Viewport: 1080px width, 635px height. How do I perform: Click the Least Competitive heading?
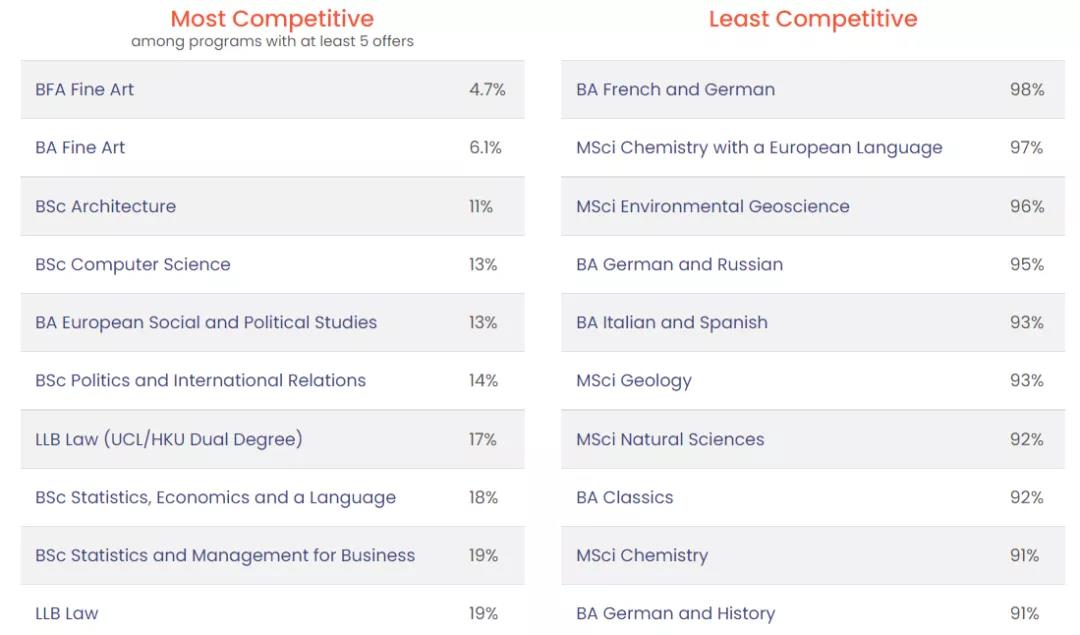[x=812, y=18]
